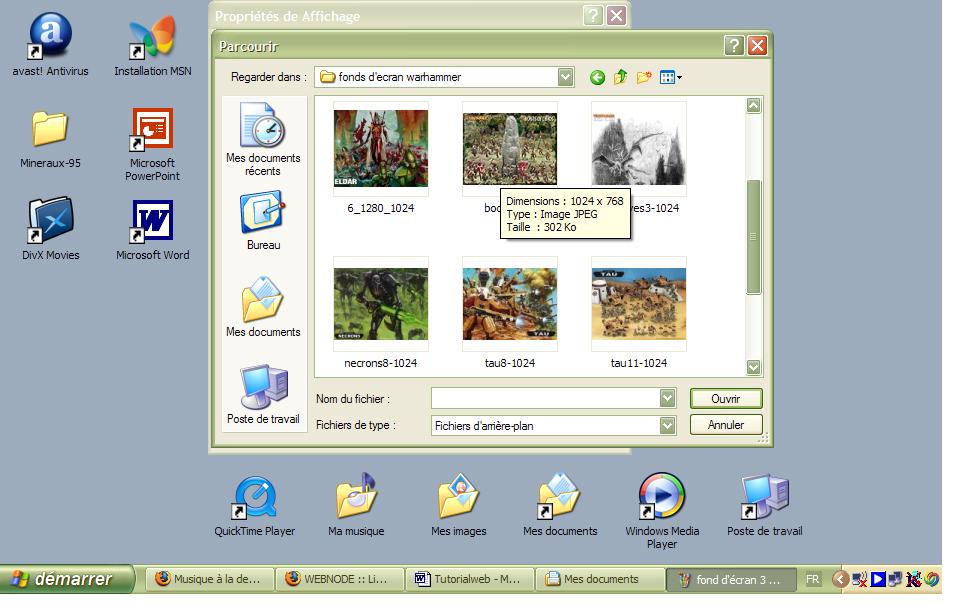This screenshot has height=603, width=954.
Task: Click the Annuler button
Action: pyautogui.click(x=726, y=425)
